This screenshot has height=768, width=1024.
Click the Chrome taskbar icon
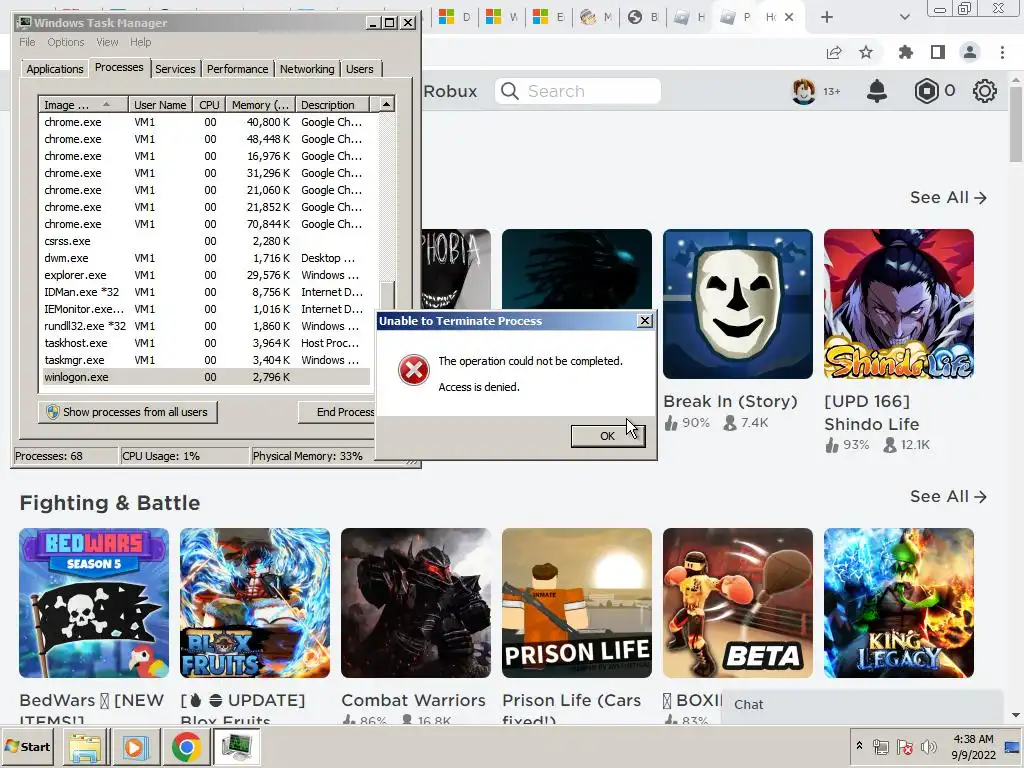pos(186,747)
